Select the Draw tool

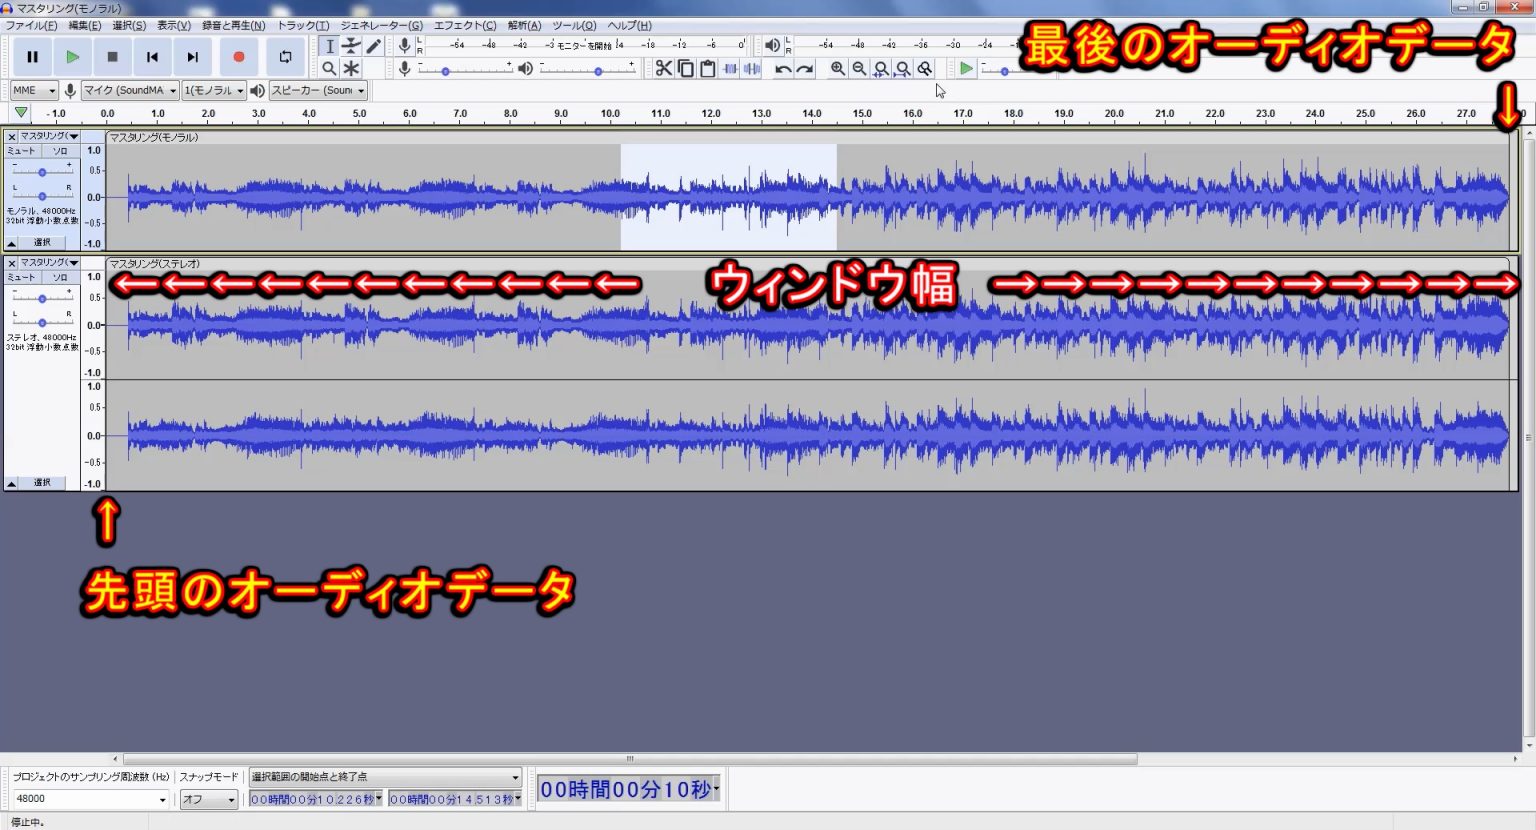(x=375, y=46)
